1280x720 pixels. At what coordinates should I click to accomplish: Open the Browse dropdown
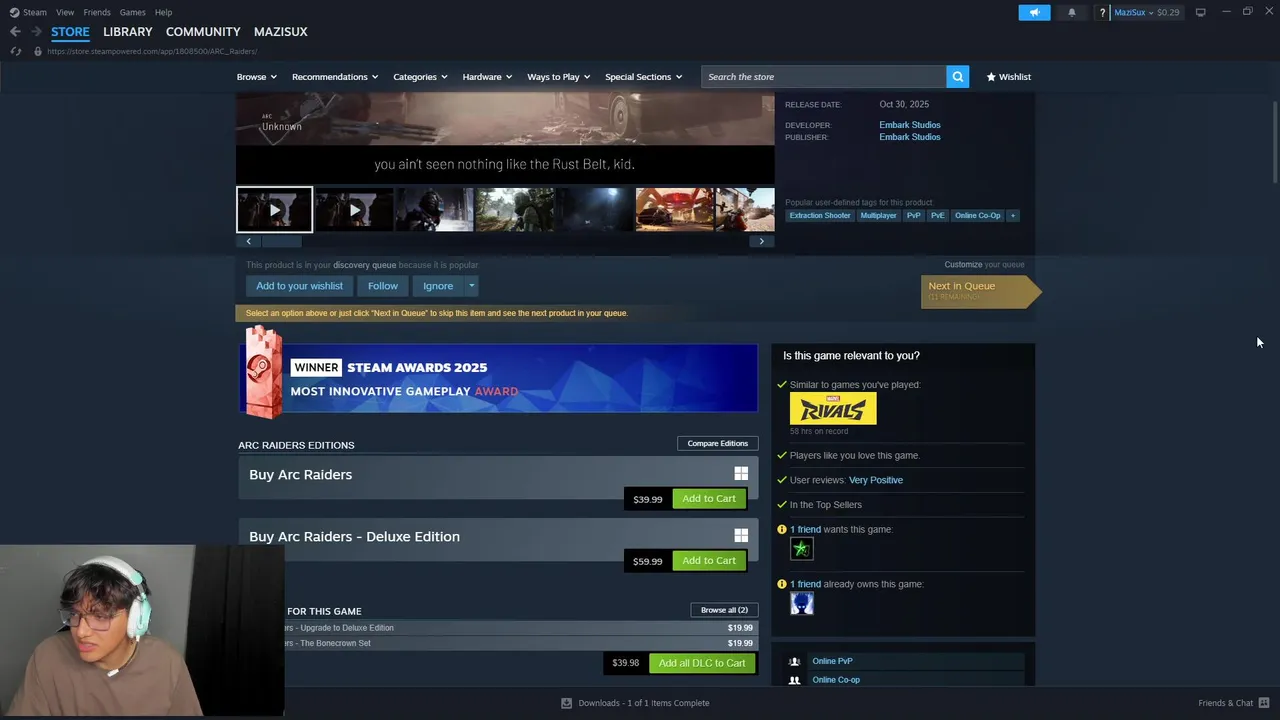click(x=256, y=77)
